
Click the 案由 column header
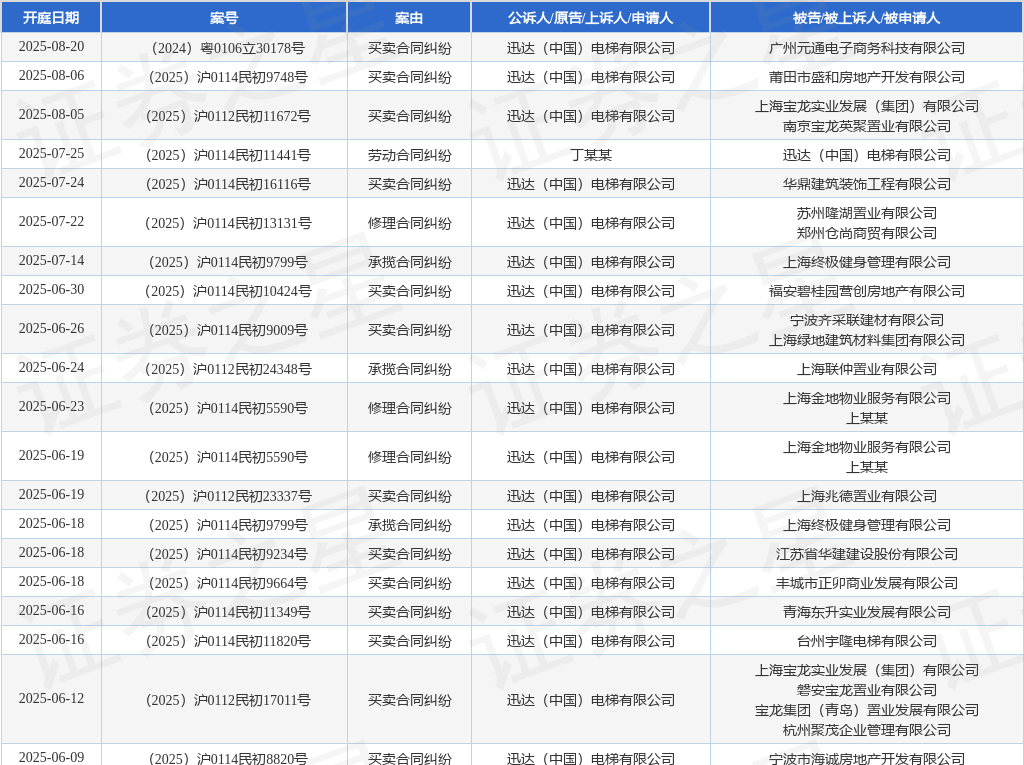(409, 18)
